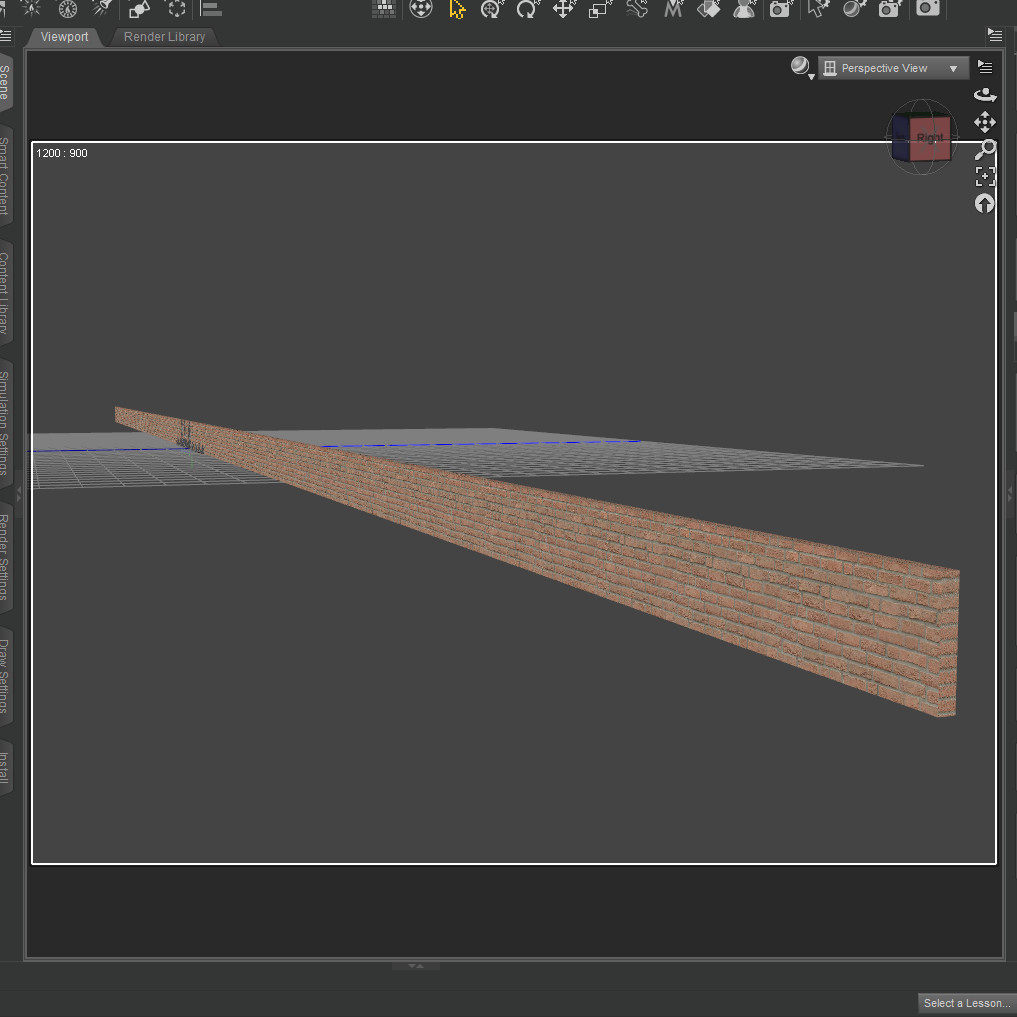Create a new point light
Screen dimensions: 1017x1017
[30, 8]
